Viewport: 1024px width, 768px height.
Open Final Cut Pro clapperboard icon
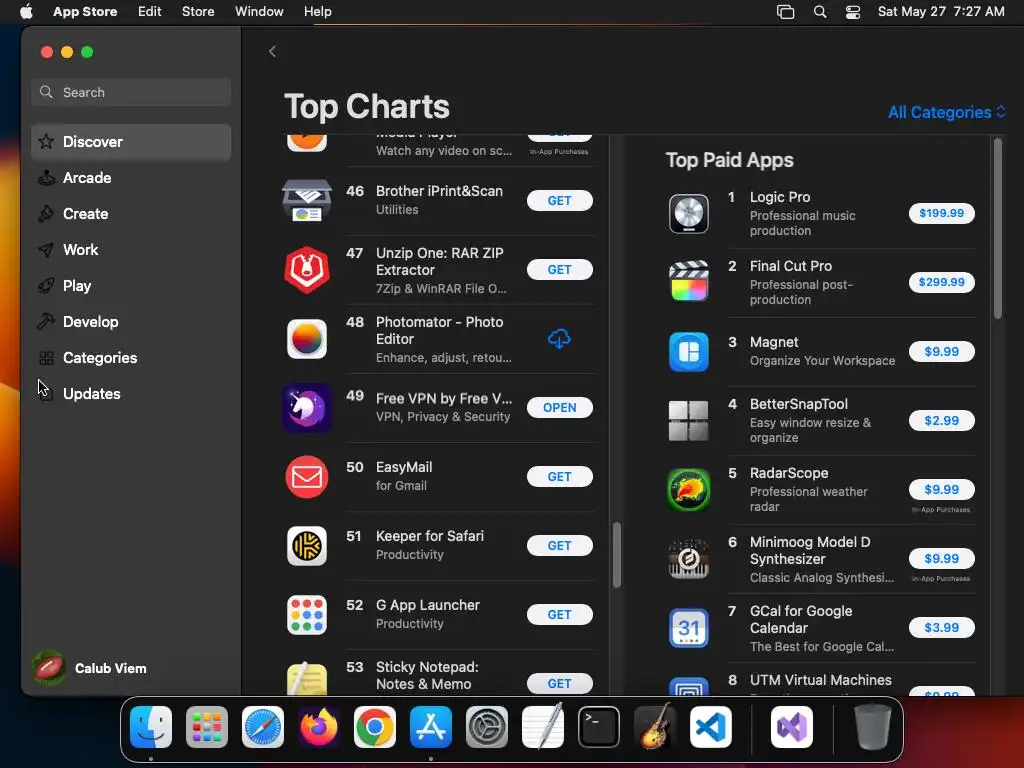click(x=689, y=281)
